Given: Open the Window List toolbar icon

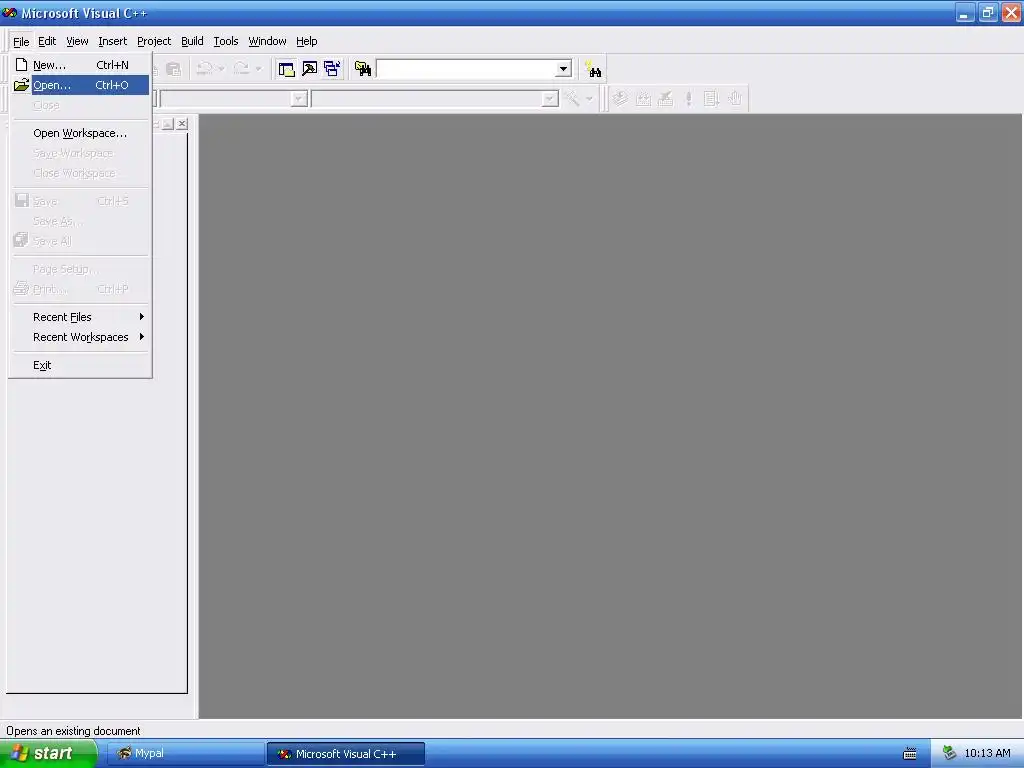Looking at the screenshot, I should [x=332, y=69].
